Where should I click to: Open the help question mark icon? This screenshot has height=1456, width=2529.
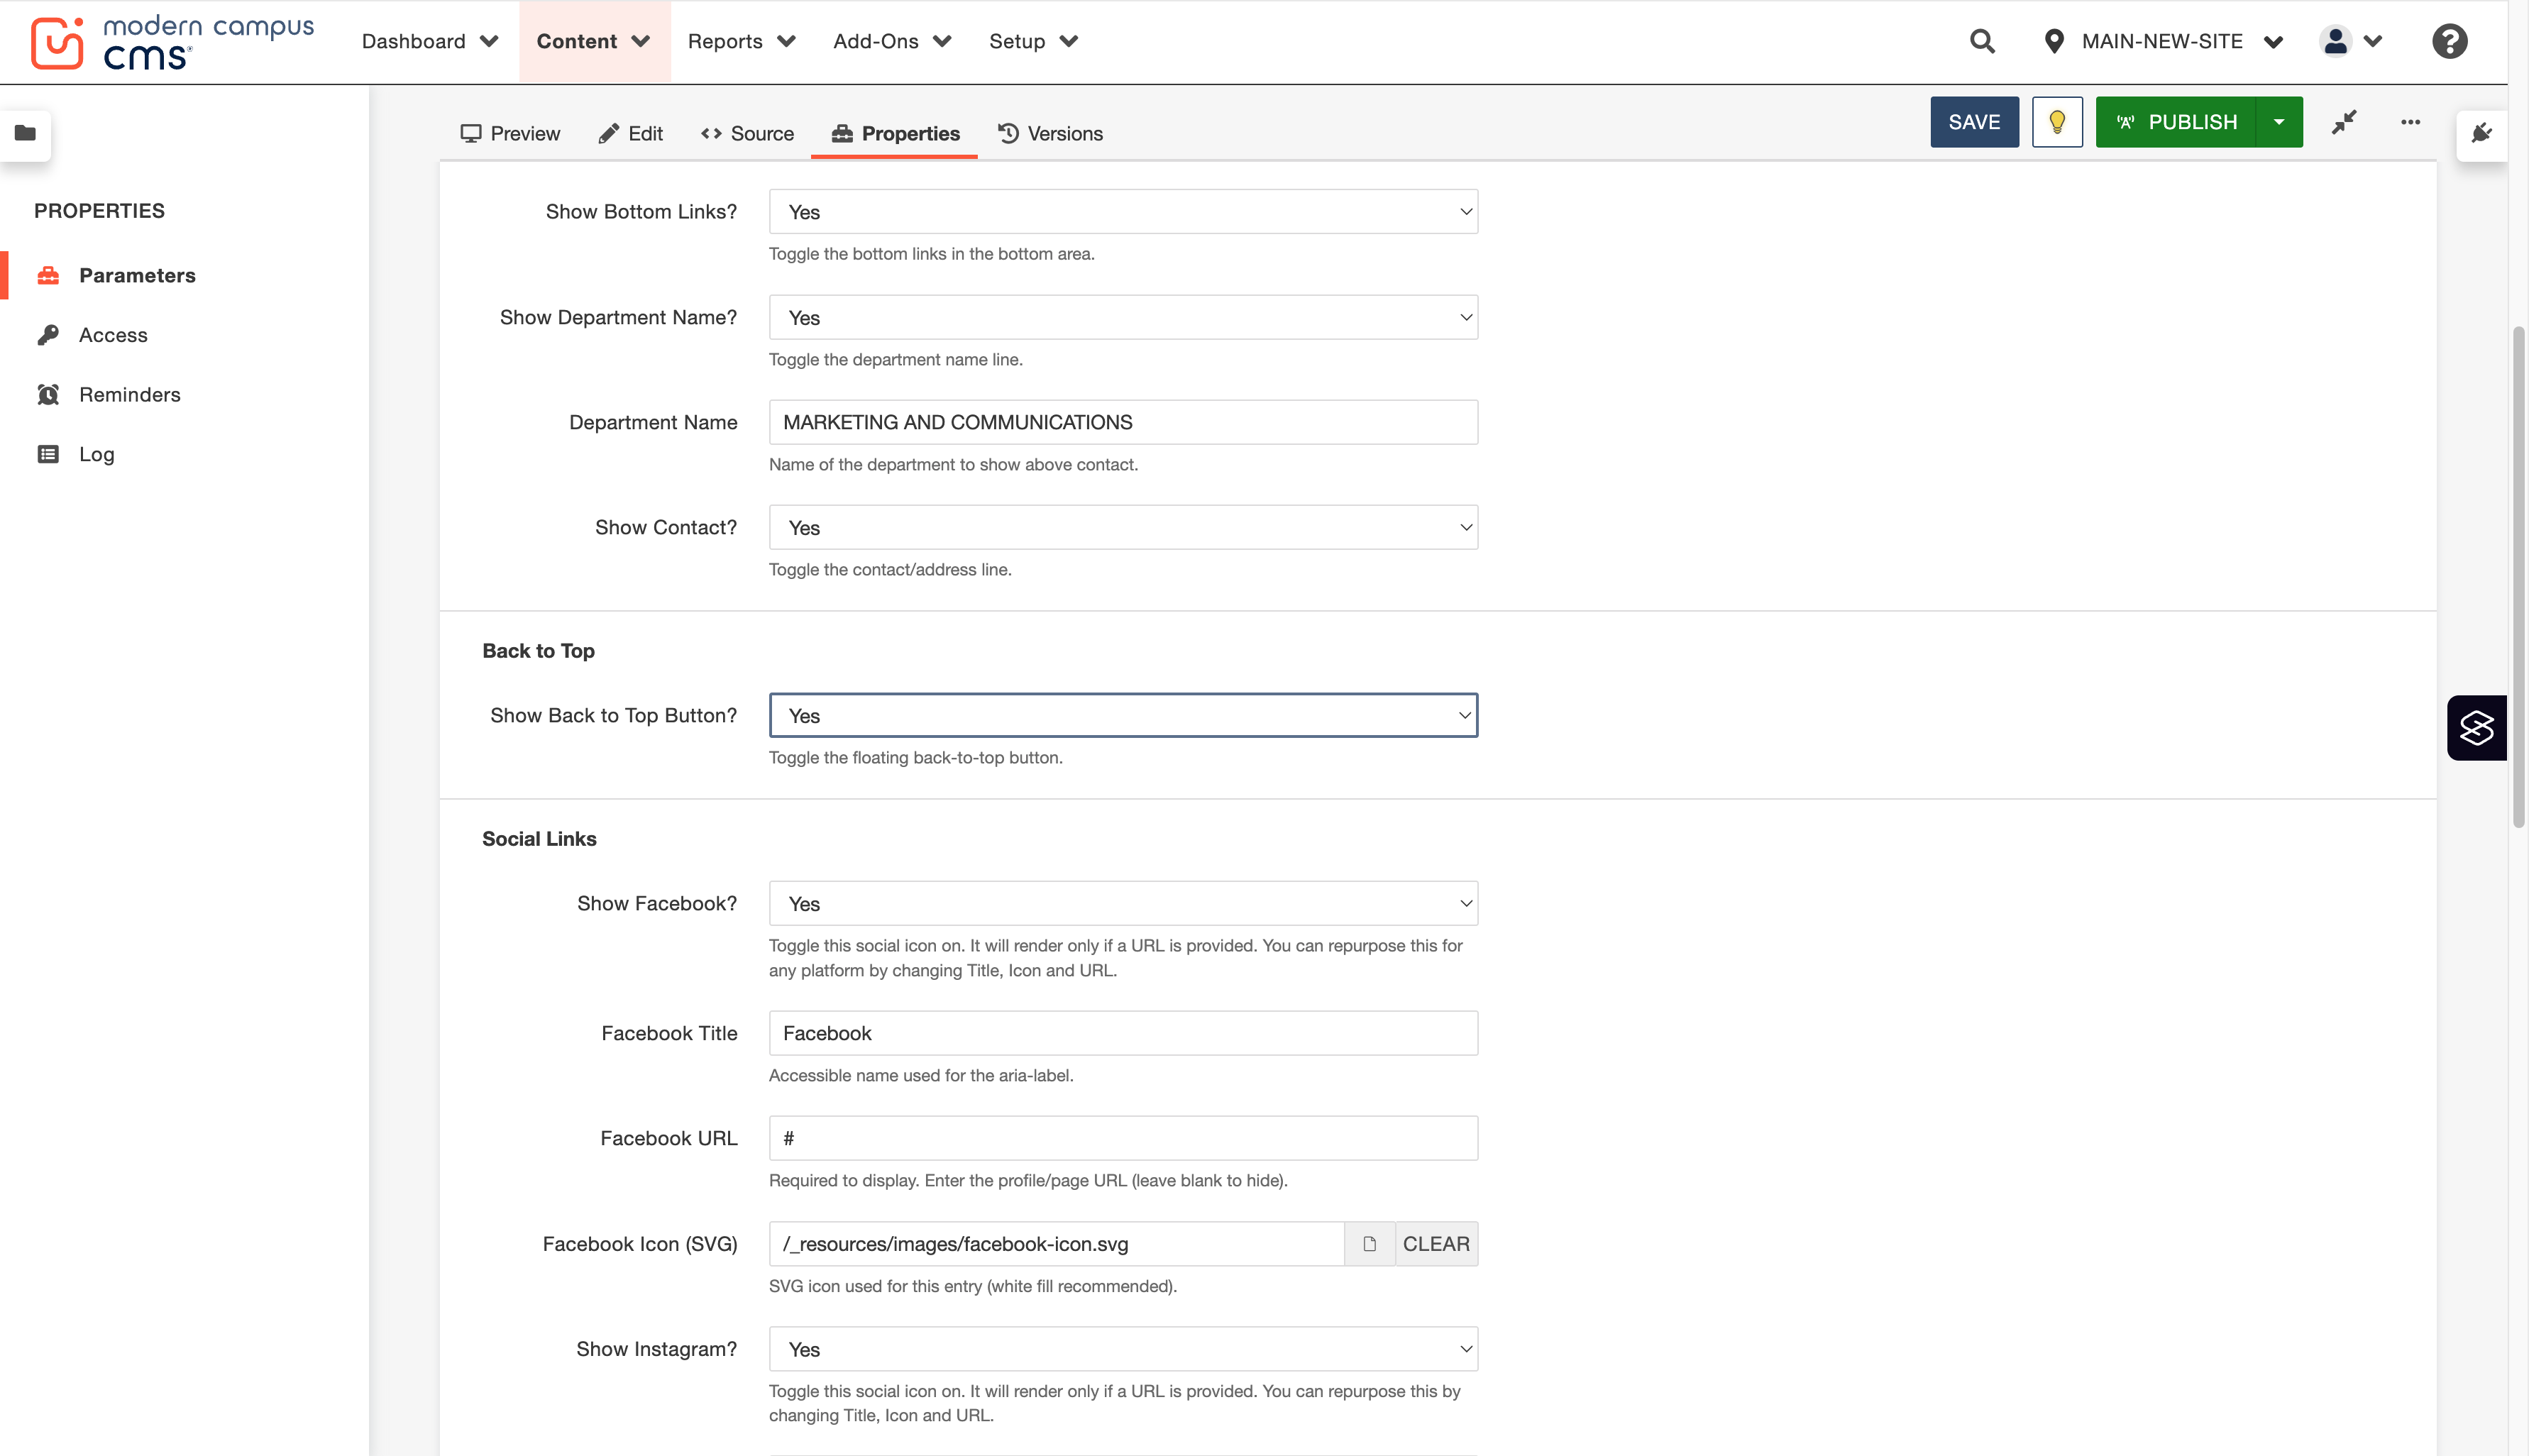(2449, 41)
